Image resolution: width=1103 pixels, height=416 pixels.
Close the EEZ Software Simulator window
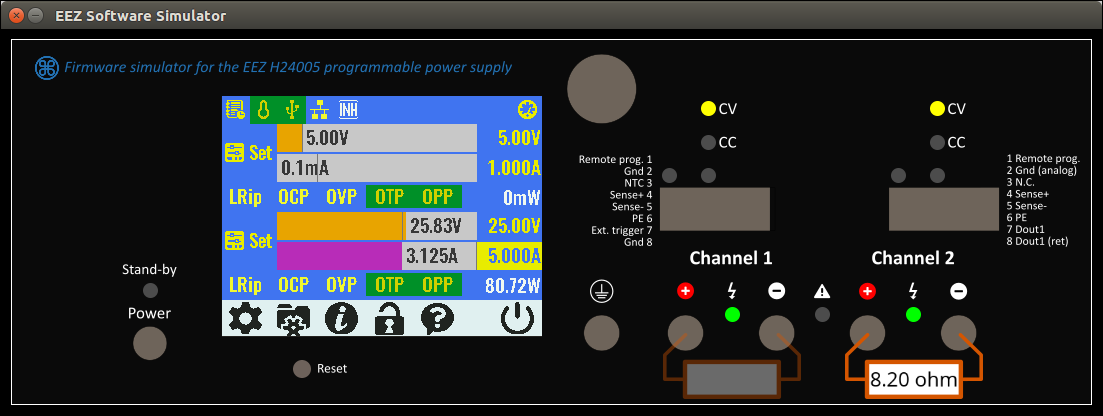point(18,15)
